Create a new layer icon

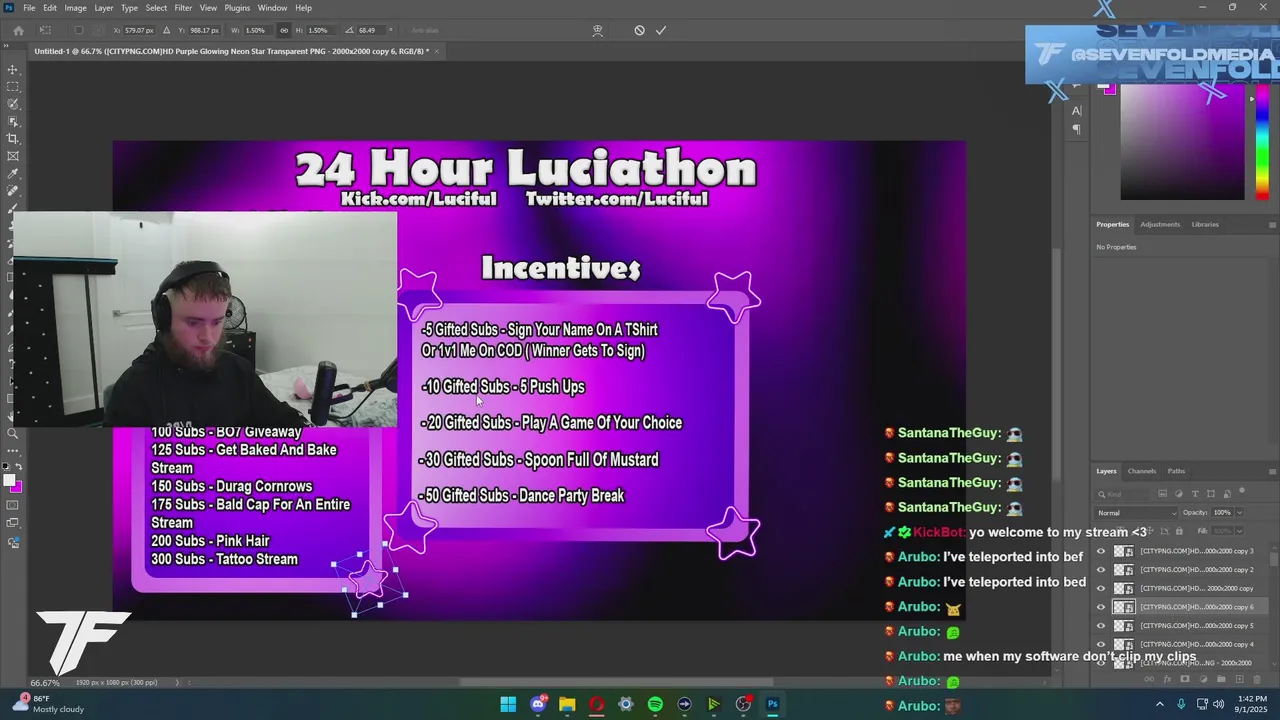click(x=1238, y=679)
